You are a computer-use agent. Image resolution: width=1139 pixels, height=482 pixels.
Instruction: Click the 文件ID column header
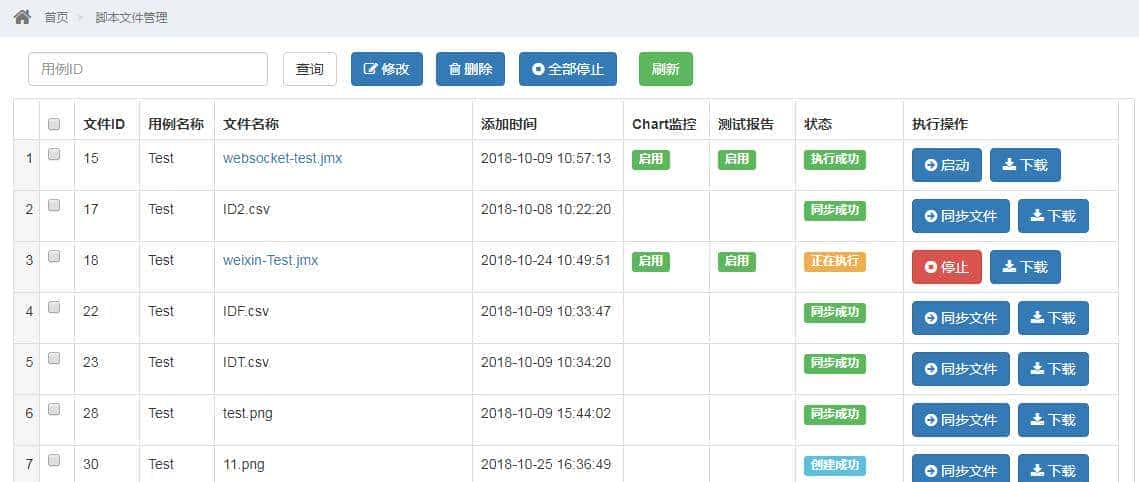(x=104, y=124)
